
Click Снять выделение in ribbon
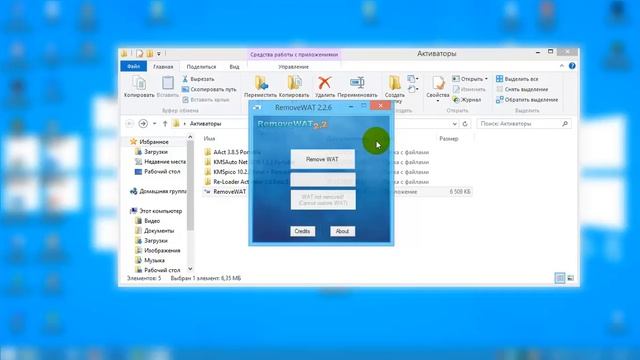tap(522, 89)
